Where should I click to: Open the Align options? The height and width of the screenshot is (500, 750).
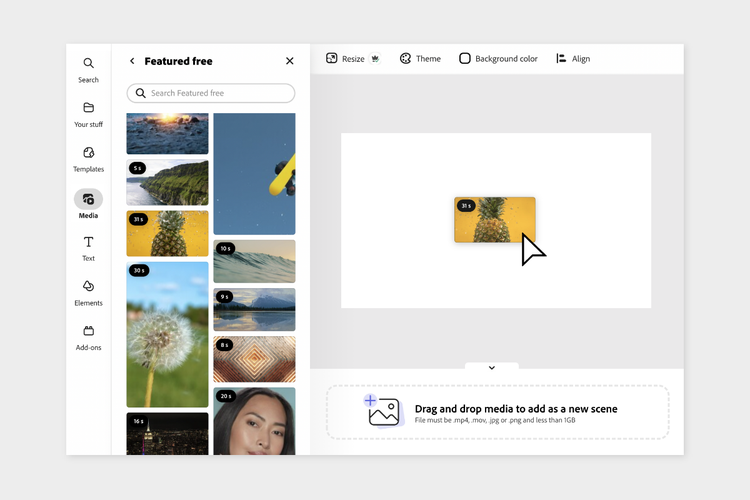click(573, 58)
